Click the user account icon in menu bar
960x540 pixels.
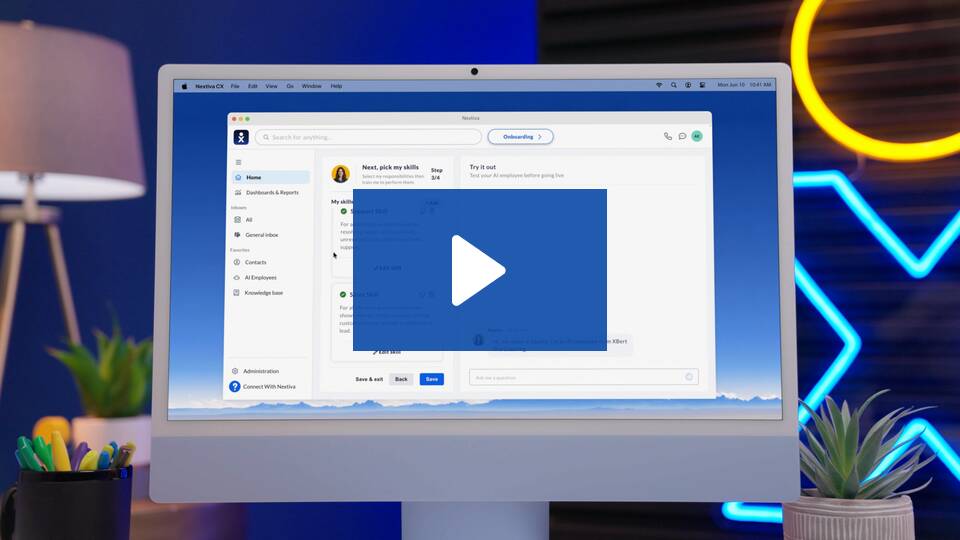point(688,85)
